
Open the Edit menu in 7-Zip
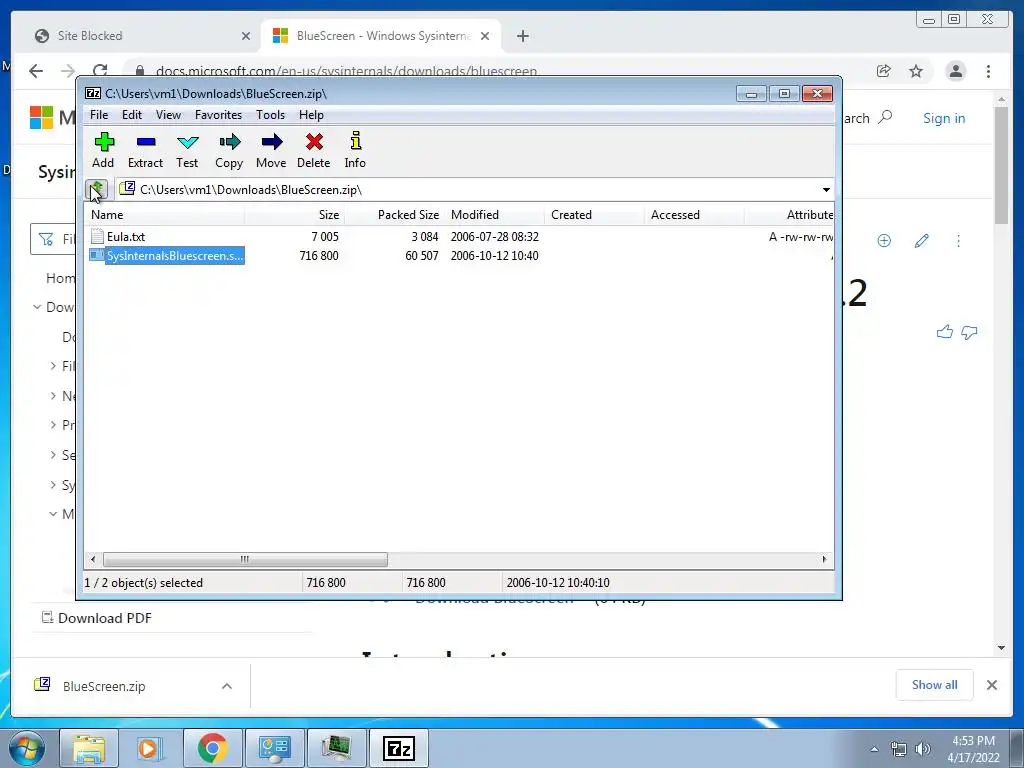pyautogui.click(x=132, y=115)
